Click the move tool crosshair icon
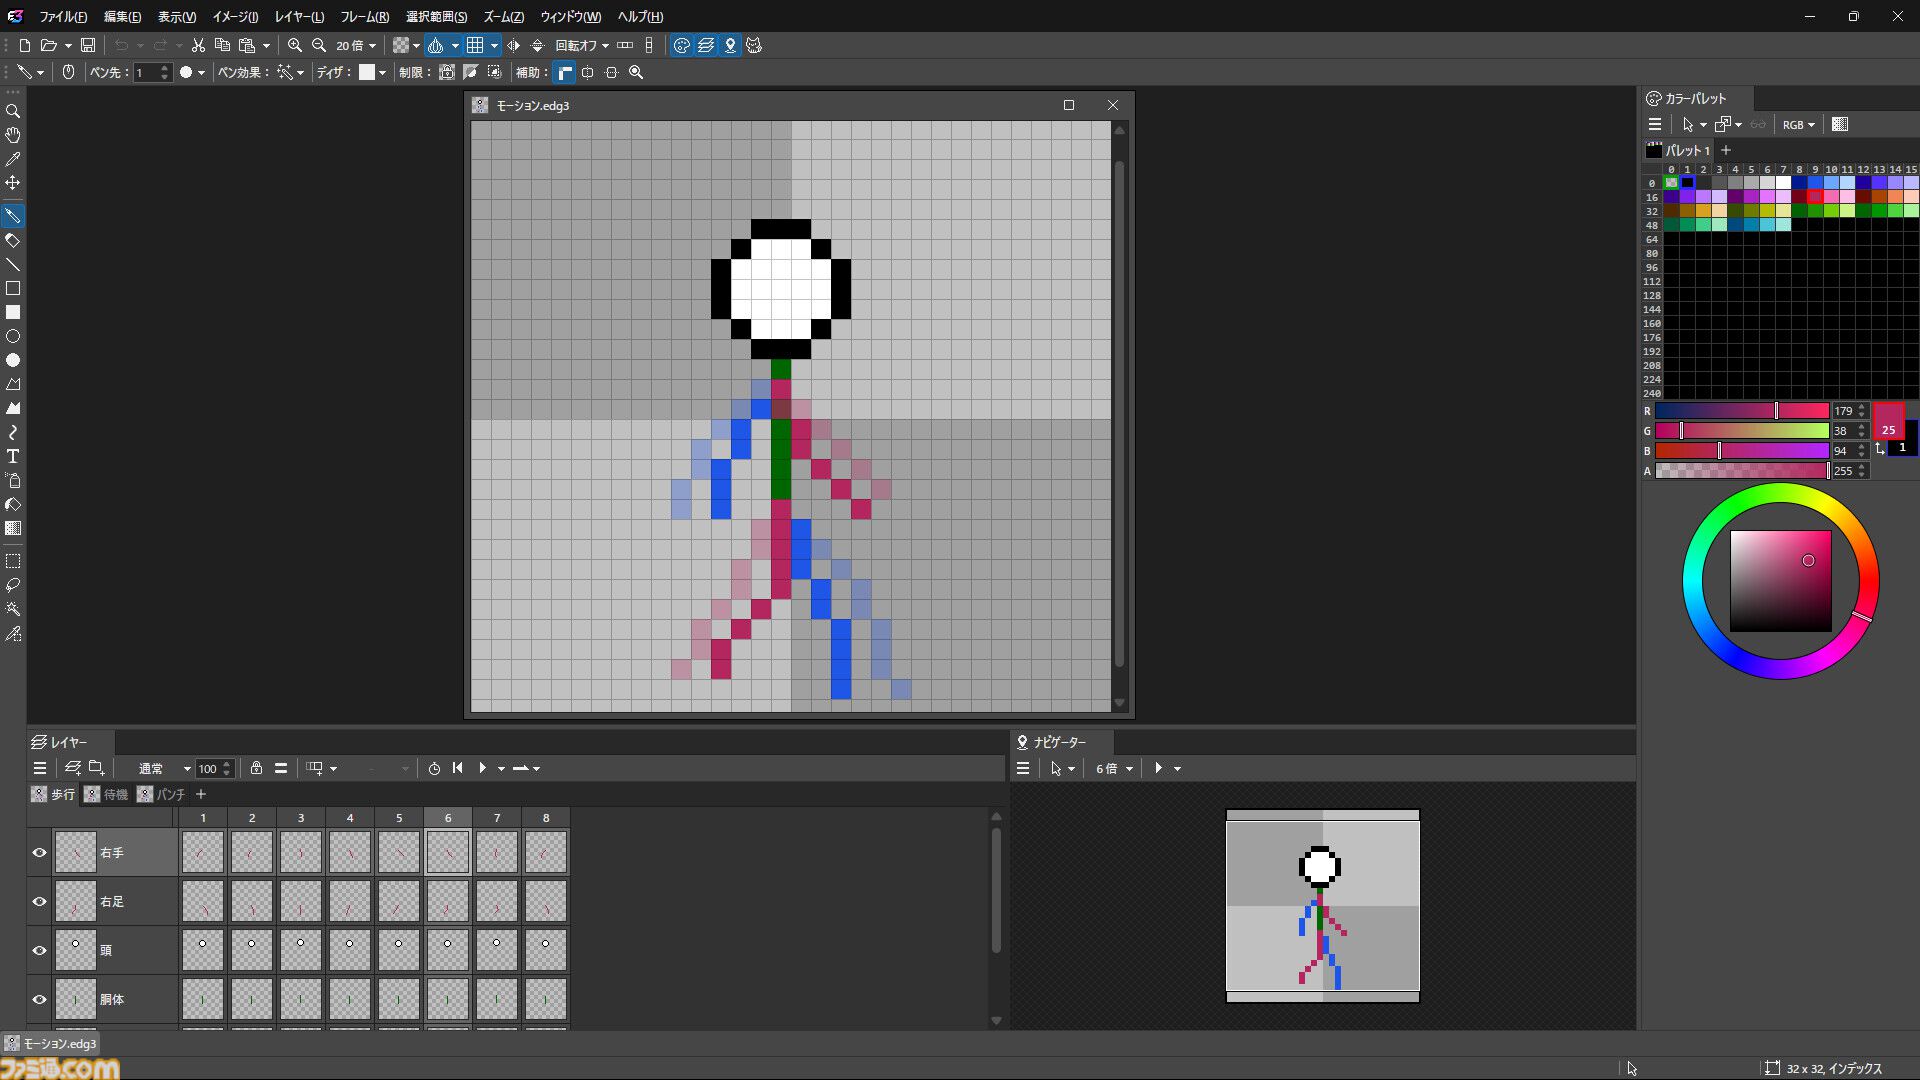The height and width of the screenshot is (1080, 1920). pos(13,183)
